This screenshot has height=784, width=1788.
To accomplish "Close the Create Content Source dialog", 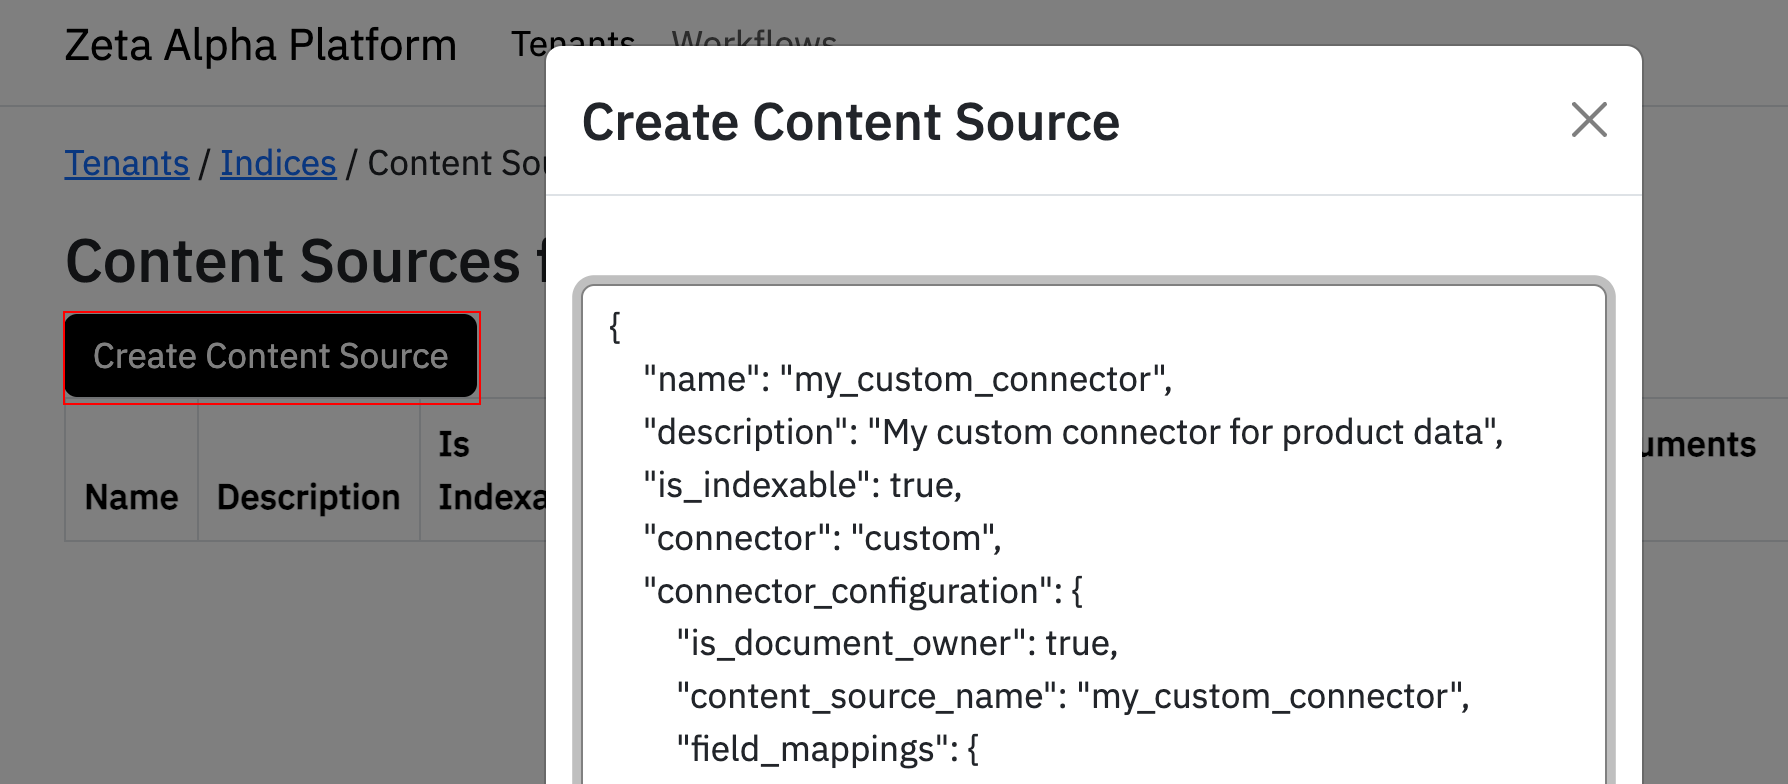I will [1588, 120].
